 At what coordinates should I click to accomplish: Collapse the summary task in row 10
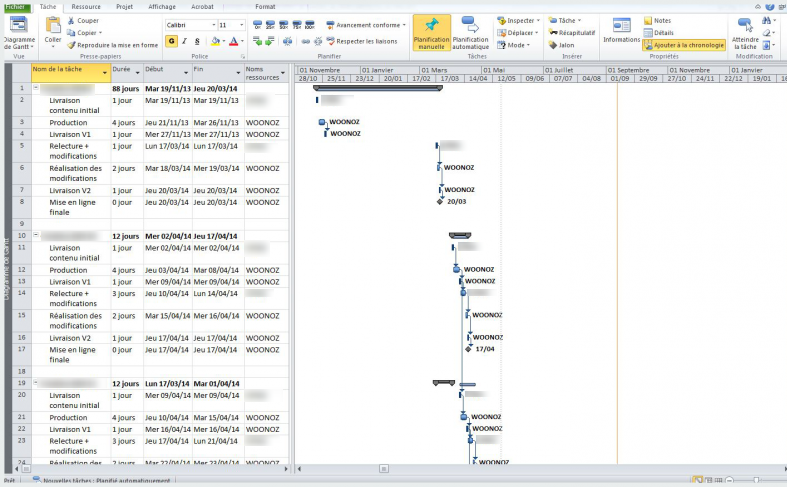click(x=36, y=235)
